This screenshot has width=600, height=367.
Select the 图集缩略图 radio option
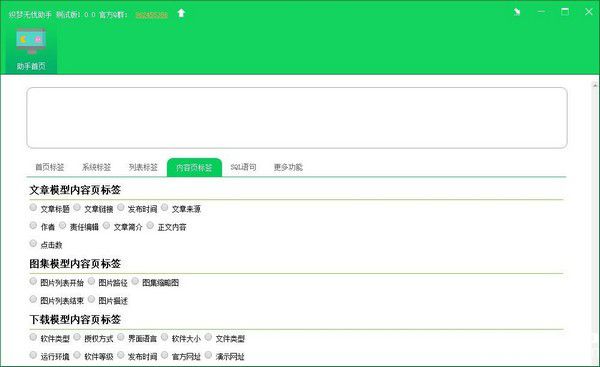[x=135, y=281]
